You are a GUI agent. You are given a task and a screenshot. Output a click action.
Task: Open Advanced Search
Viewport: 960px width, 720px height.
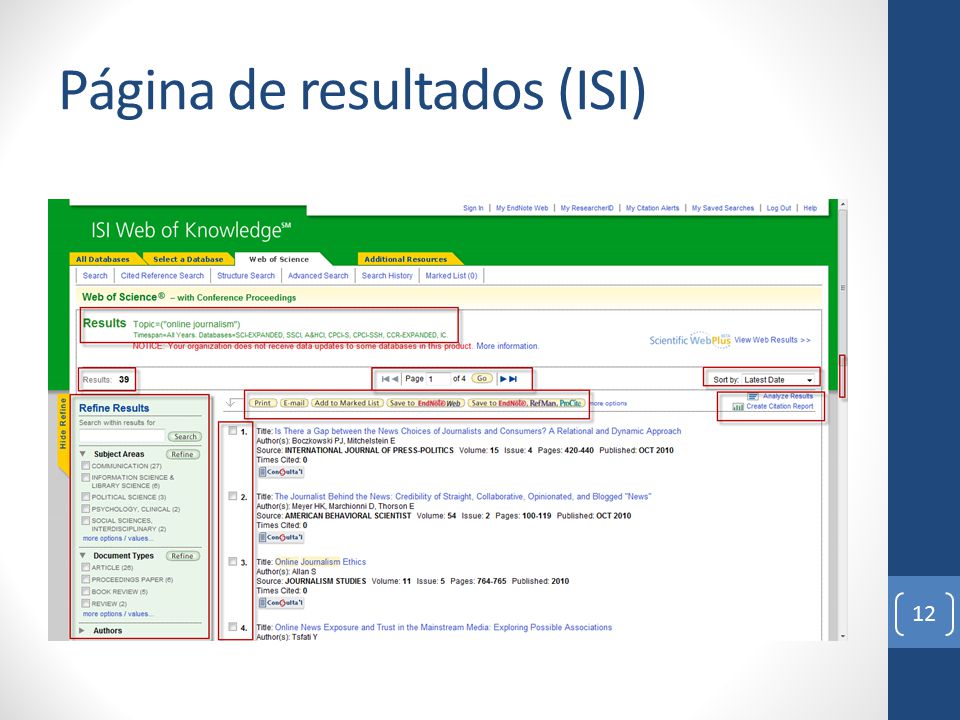coord(318,276)
